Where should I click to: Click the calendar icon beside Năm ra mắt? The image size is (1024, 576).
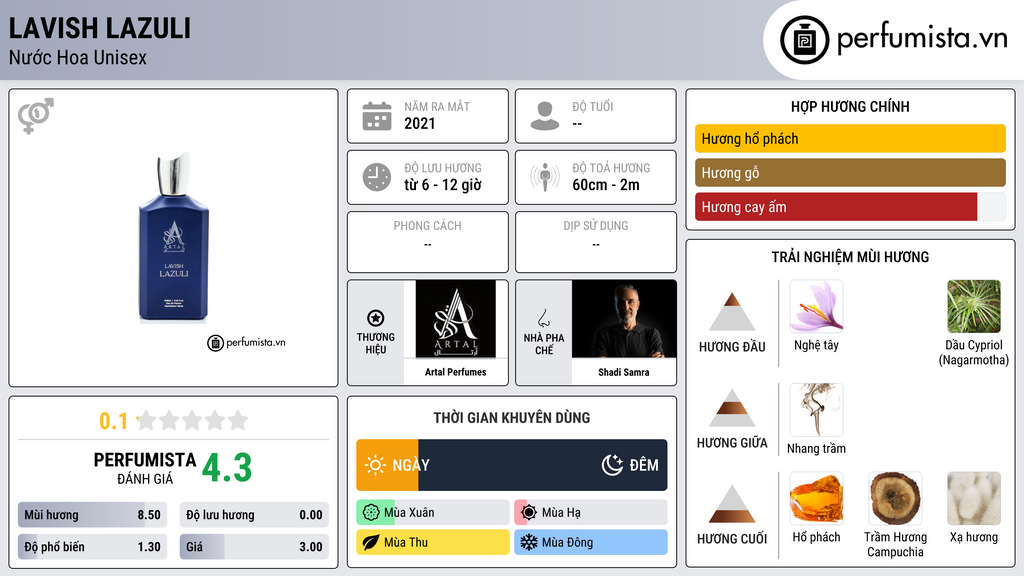[377, 116]
